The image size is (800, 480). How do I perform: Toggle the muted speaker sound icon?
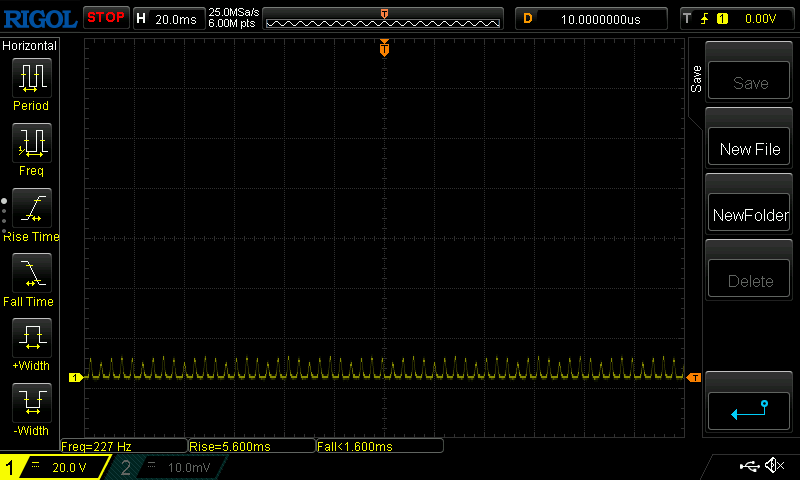773,466
